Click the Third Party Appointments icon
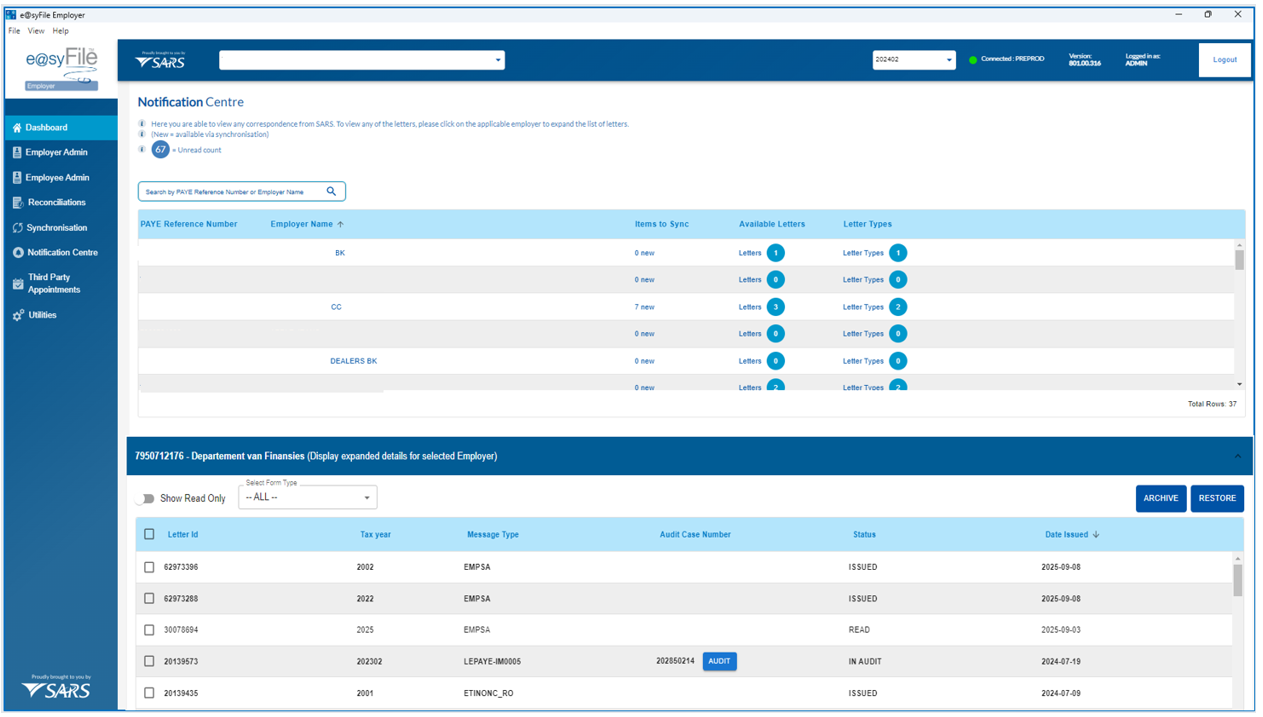The image size is (1263, 717). point(17,284)
